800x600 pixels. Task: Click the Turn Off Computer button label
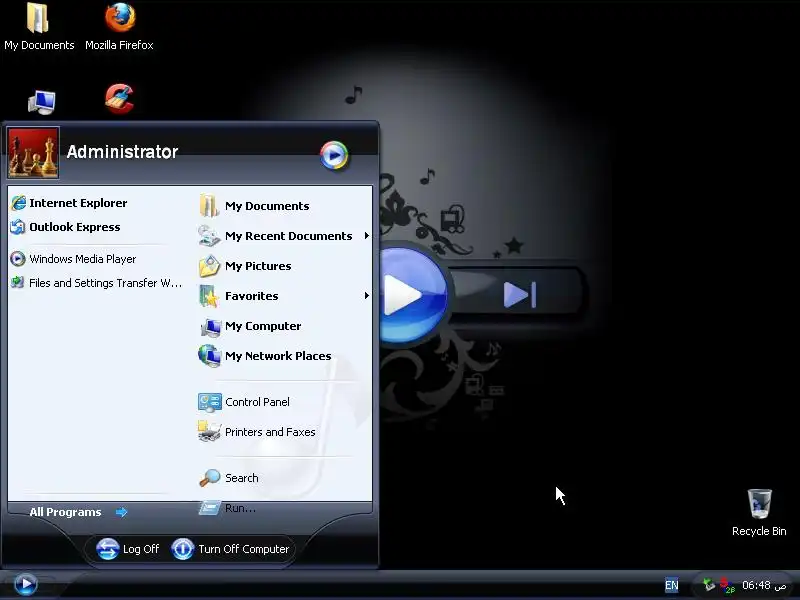point(244,549)
